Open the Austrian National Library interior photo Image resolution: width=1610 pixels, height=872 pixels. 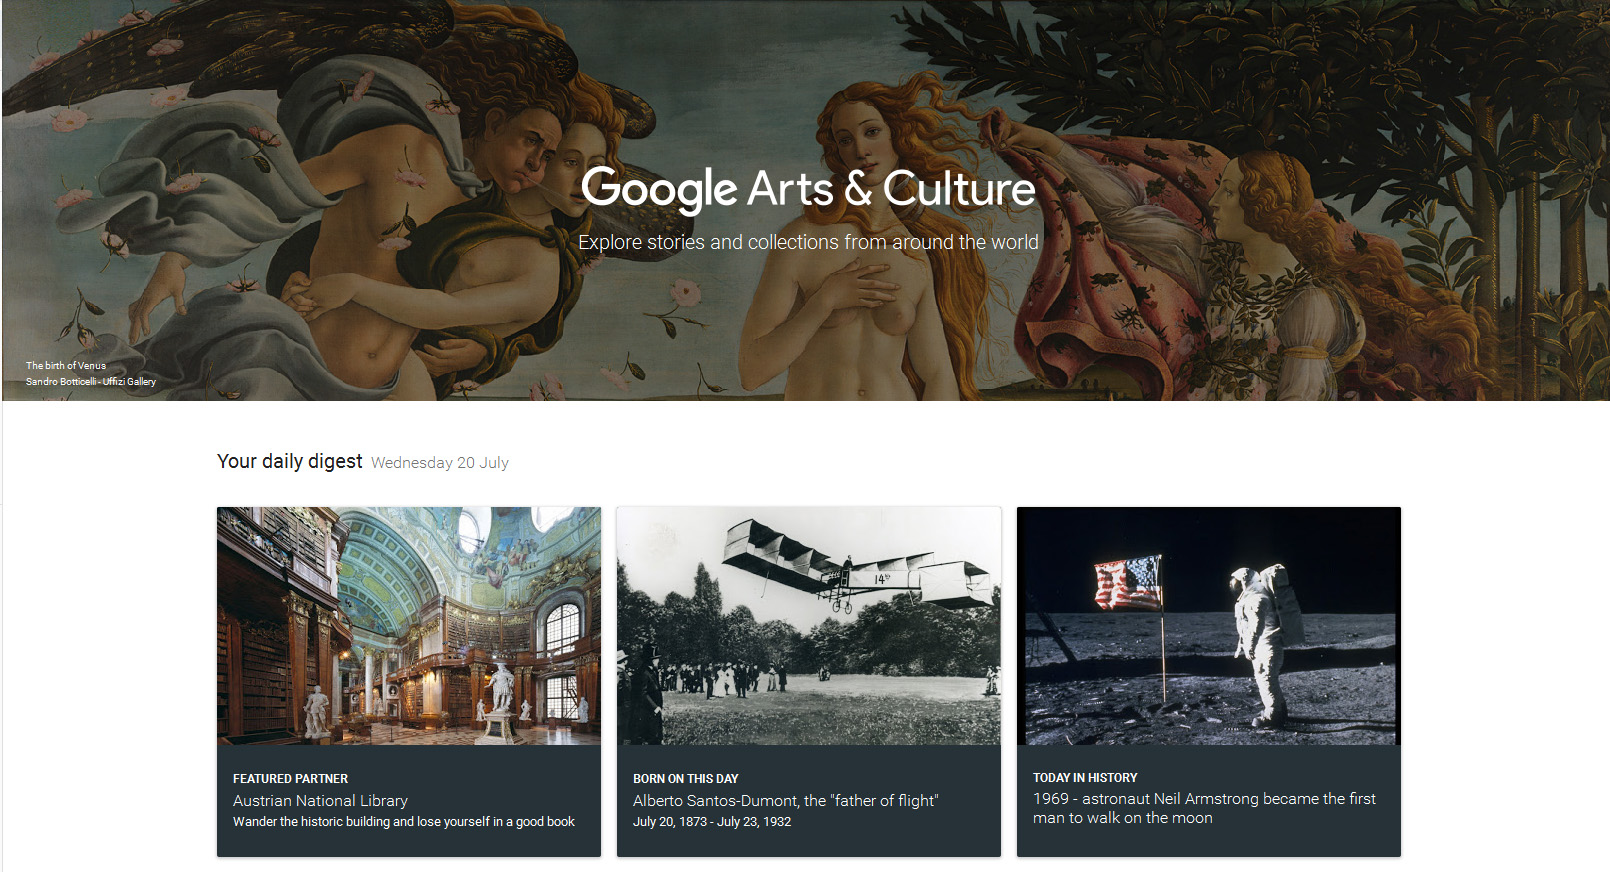(x=408, y=625)
